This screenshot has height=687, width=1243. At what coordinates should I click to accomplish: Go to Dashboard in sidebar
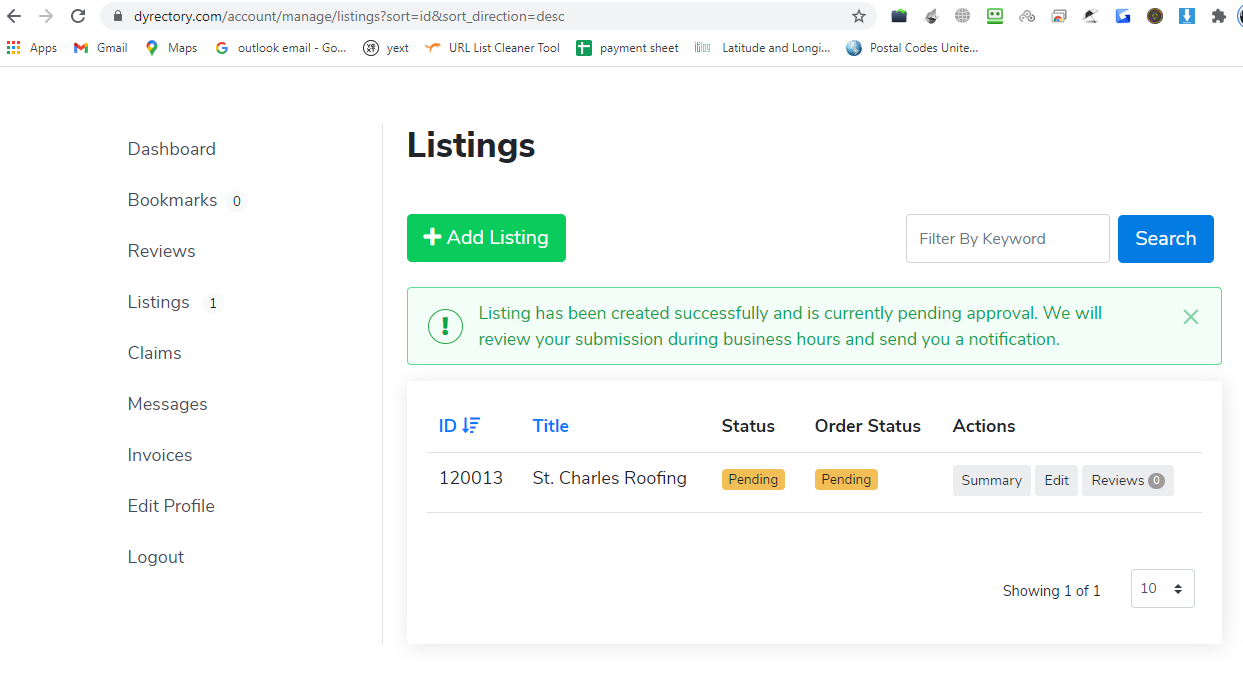point(171,149)
